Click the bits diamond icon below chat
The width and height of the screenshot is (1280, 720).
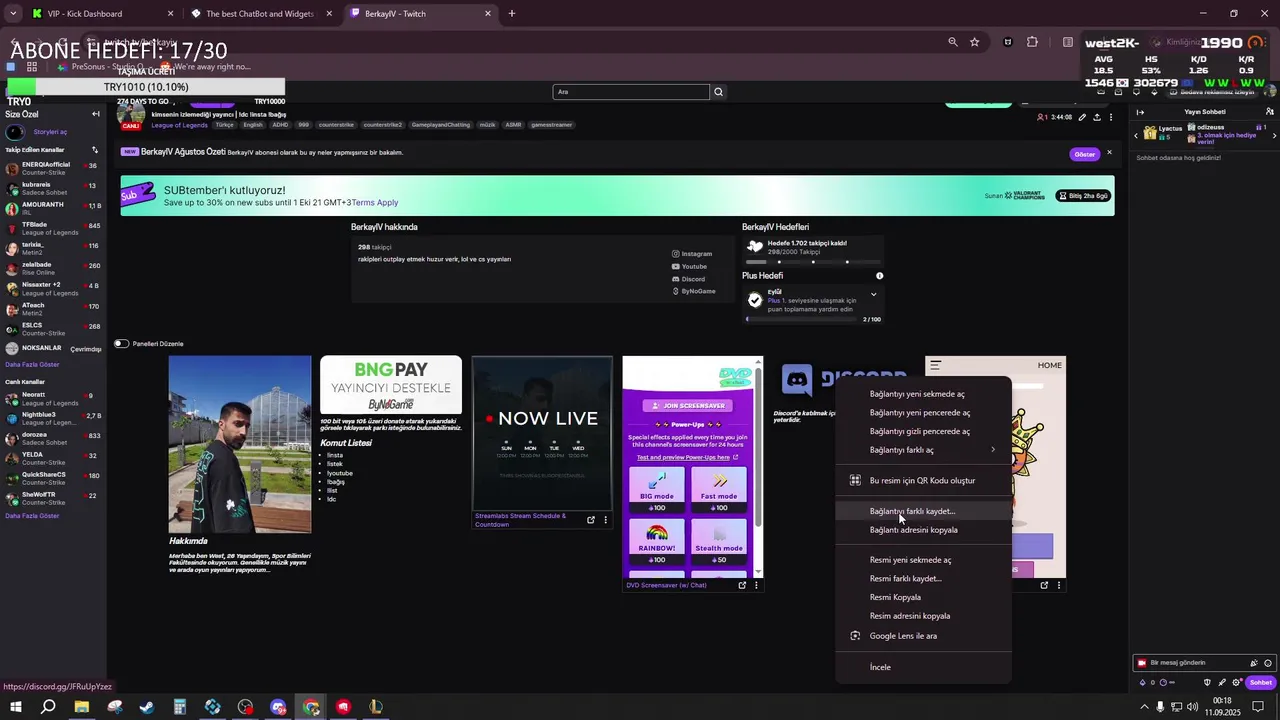[x=1143, y=683]
